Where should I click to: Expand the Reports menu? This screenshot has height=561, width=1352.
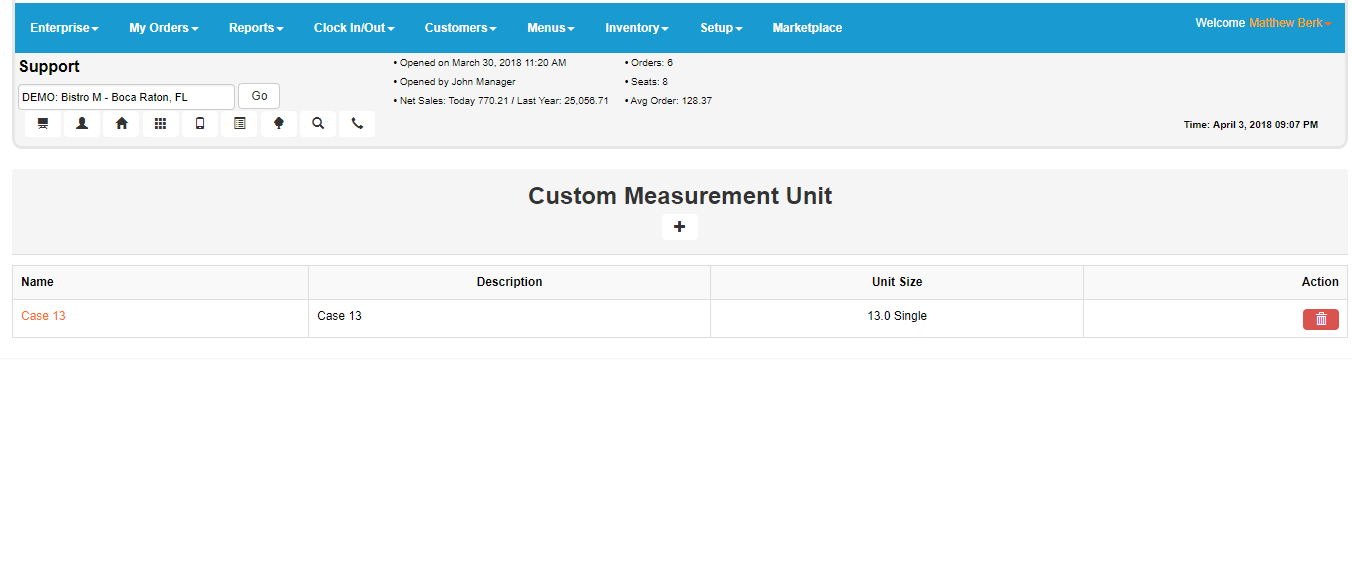pos(256,28)
